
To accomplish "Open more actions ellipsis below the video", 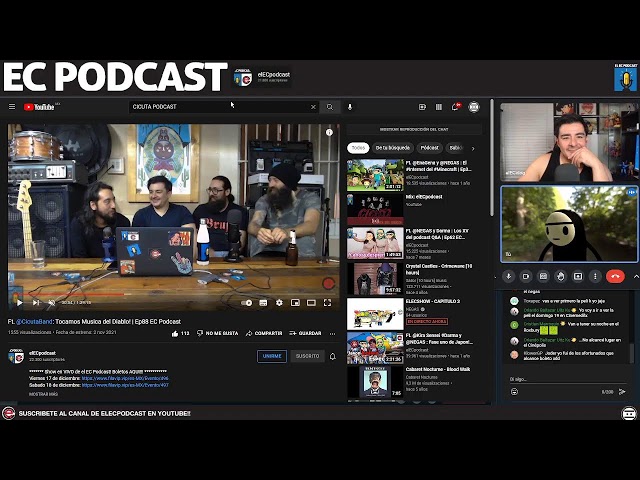I will point(333,333).
